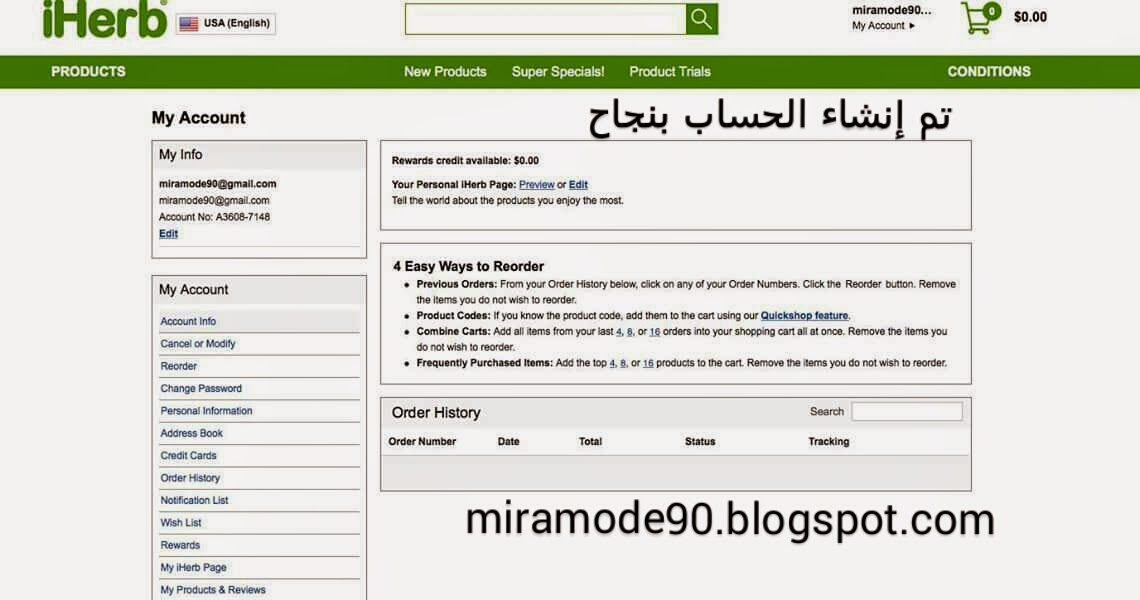Click the $0.00 cart total
The image size is (1140, 600).
tap(1030, 17)
